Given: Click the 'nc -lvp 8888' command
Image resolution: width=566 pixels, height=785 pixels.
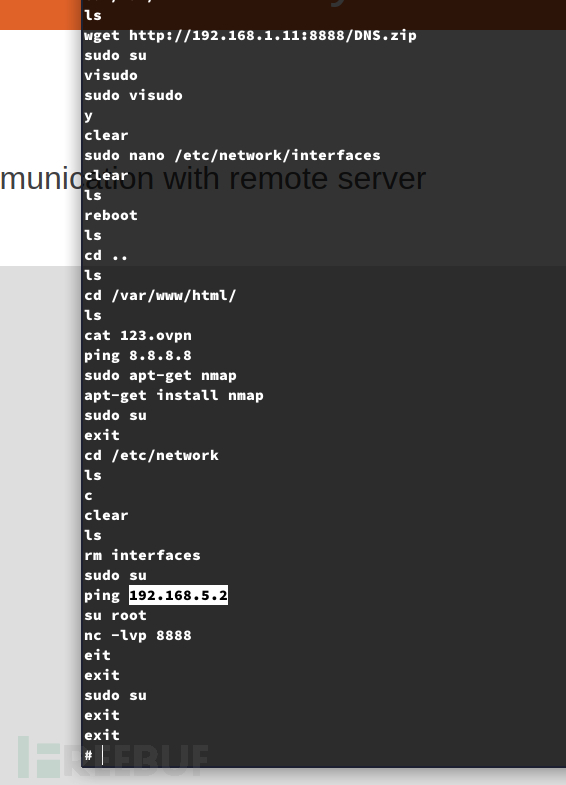Looking at the screenshot, I should pos(138,636).
